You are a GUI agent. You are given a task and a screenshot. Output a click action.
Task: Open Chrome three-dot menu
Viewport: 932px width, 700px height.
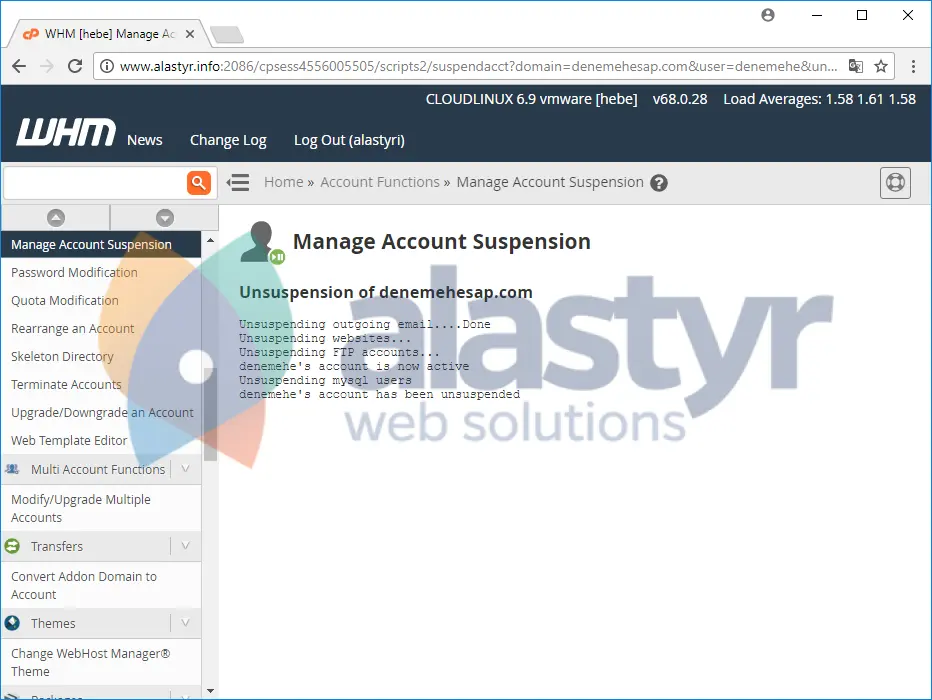914,66
